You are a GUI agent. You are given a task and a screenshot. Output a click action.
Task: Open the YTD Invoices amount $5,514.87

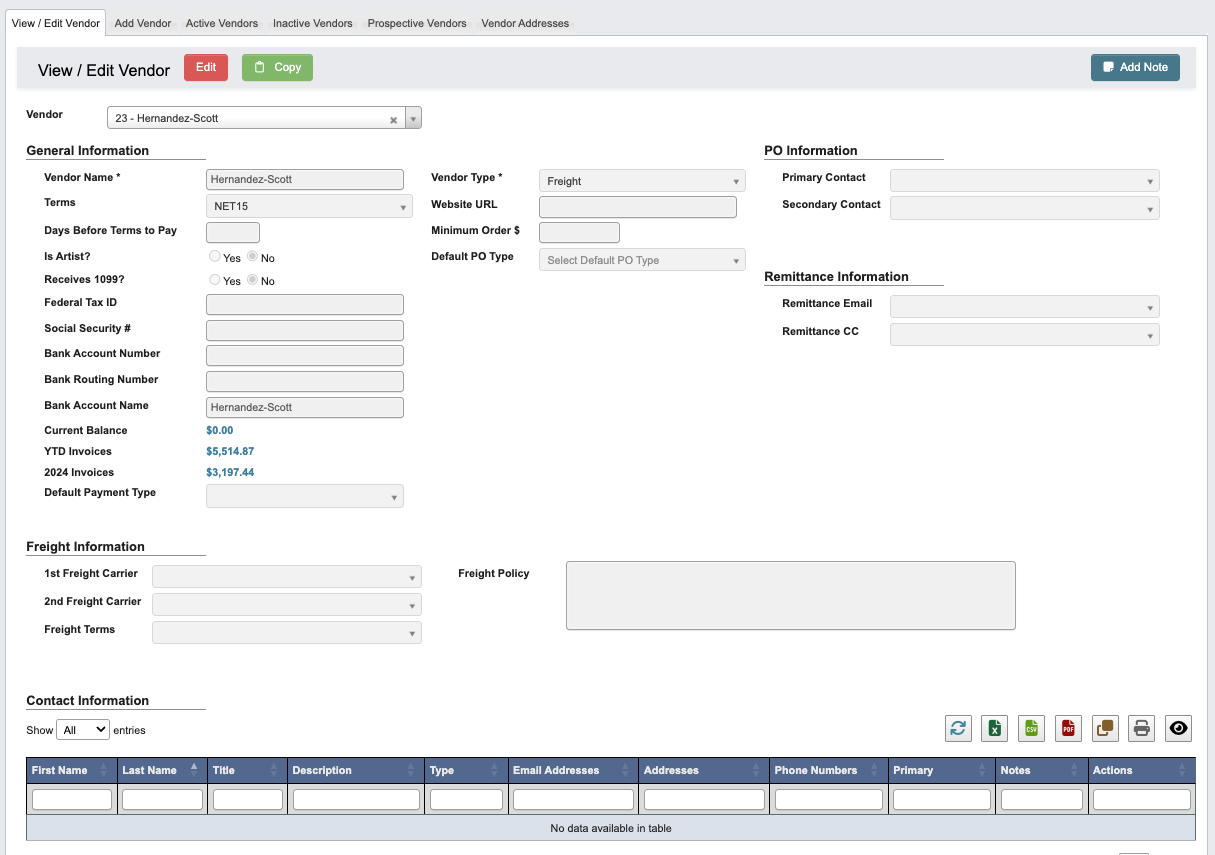tap(230, 452)
